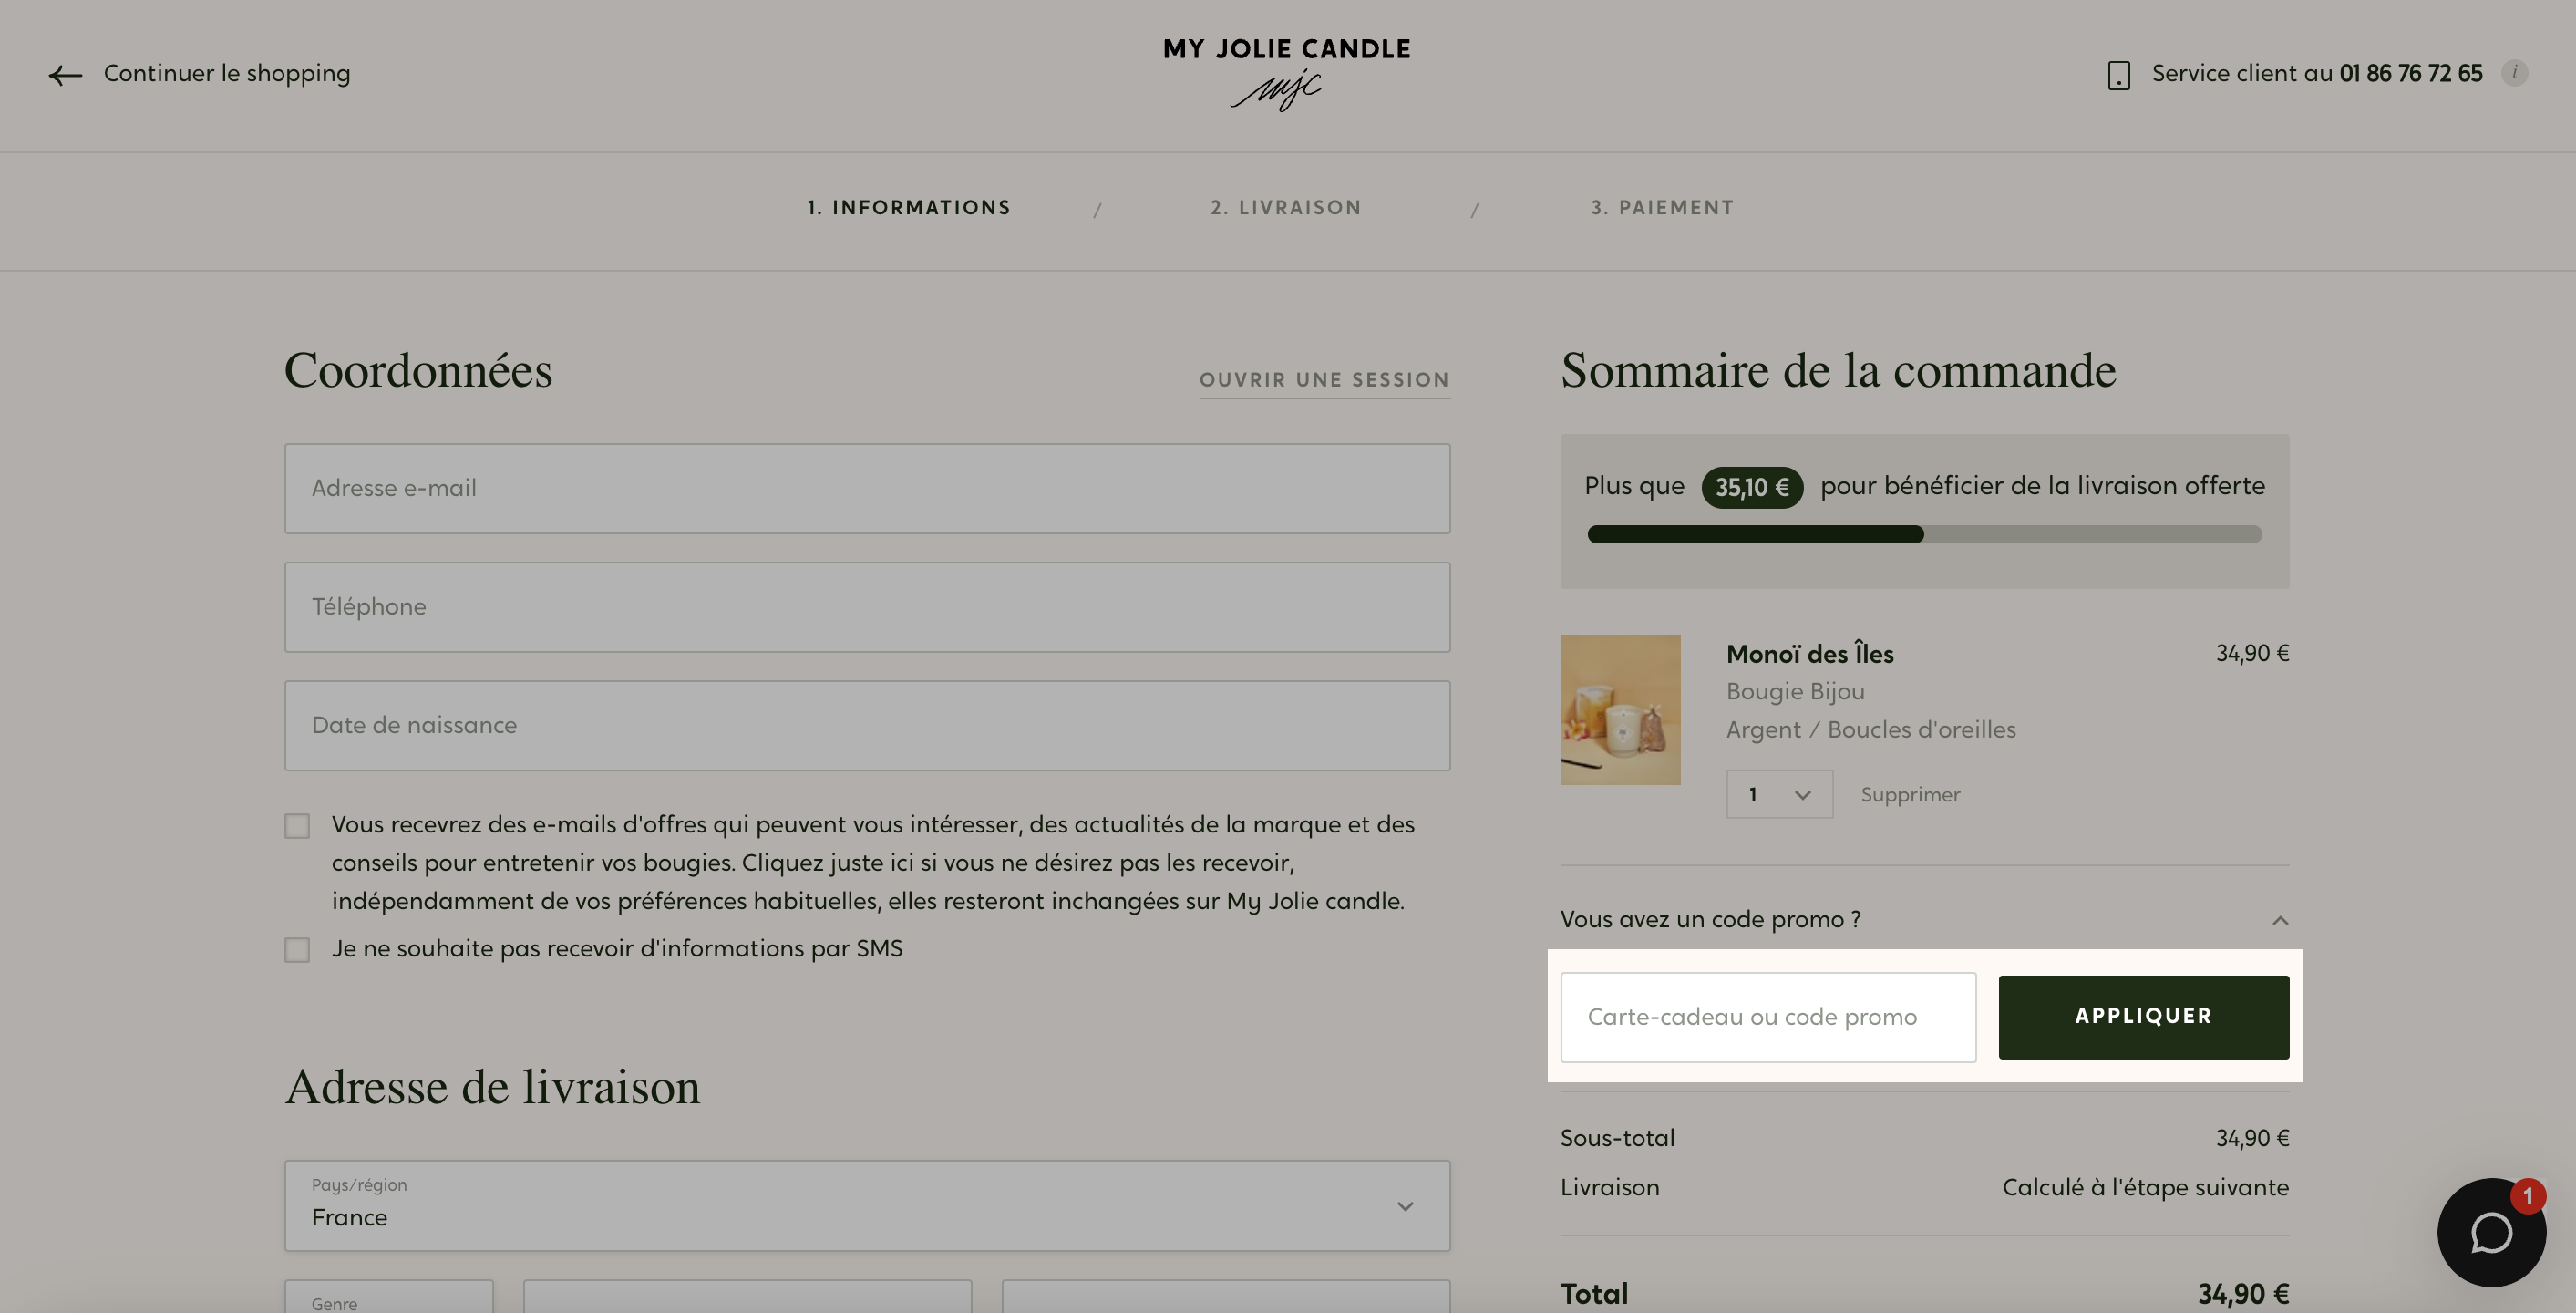Open the Pays/région France dropdown
The image size is (2576, 1313).
pyautogui.click(x=867, y=1205)
